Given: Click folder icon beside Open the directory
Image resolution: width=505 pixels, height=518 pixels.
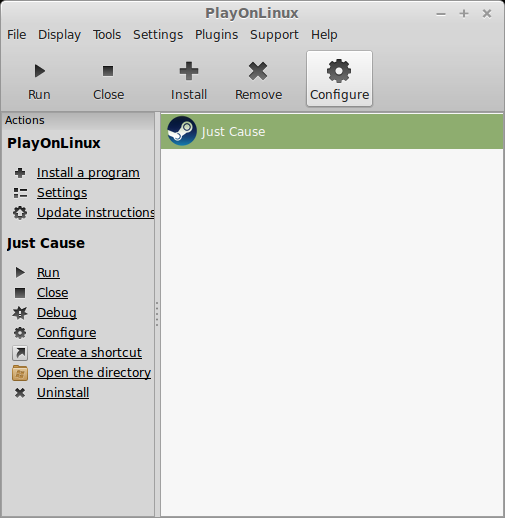Looking at the screenshot, I should [x=20, y=373].
